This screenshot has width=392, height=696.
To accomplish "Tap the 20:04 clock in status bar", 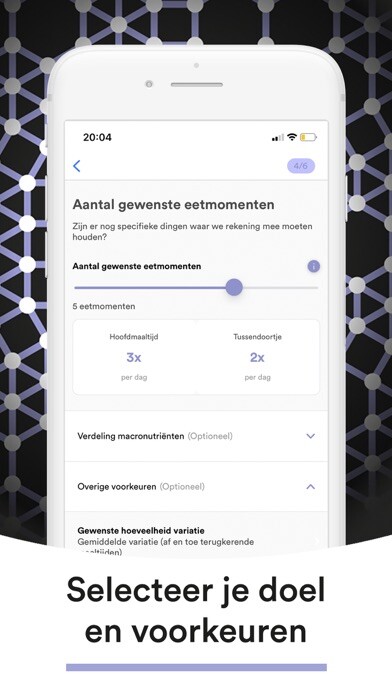I will [97, 137].
